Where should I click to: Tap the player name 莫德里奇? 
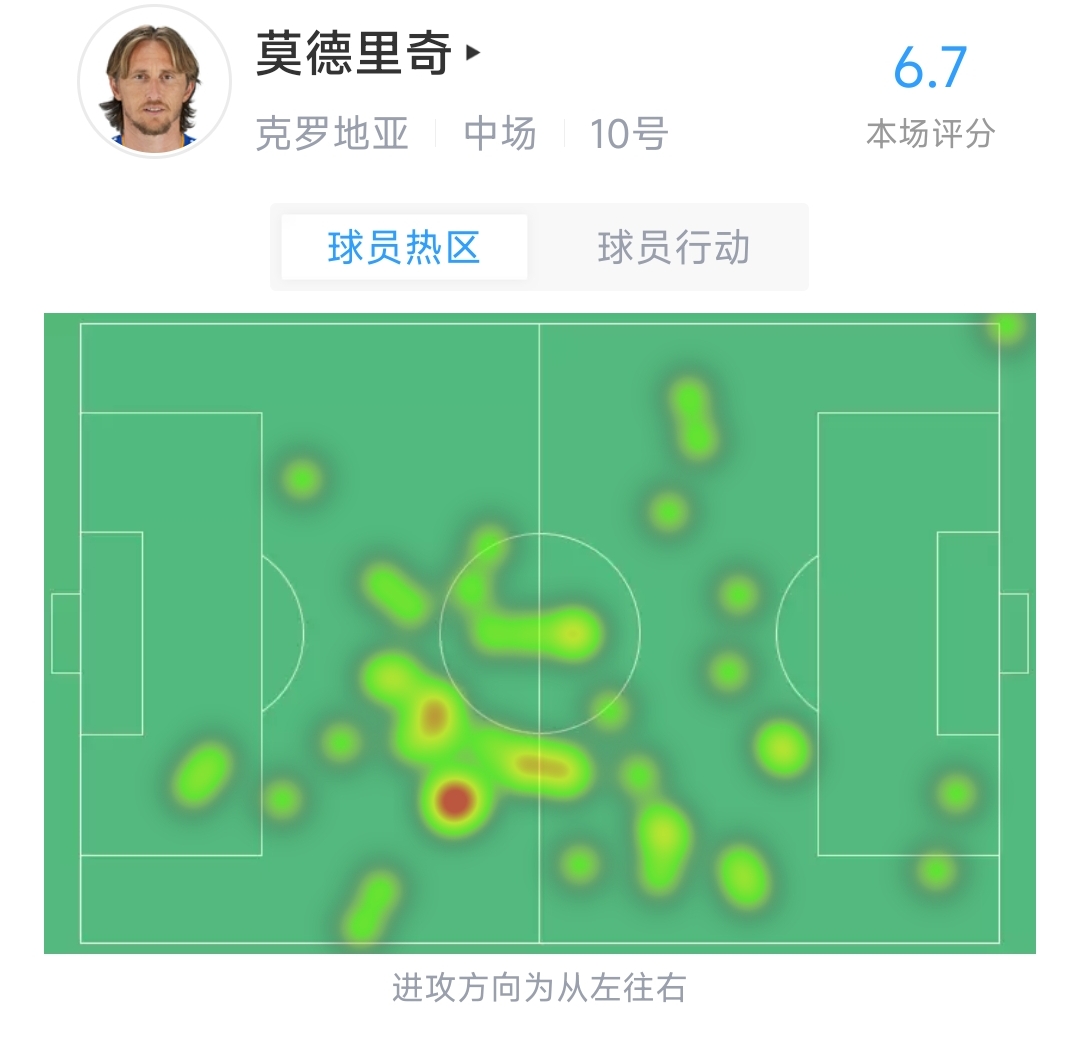click(354, 53)
